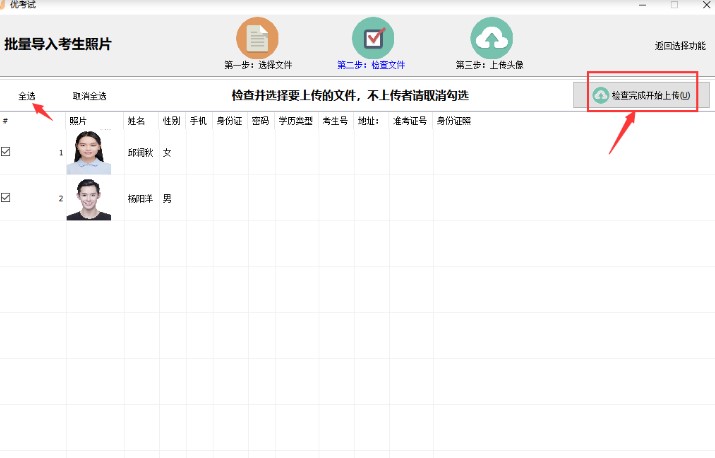Click the 密码 column header
This screenshot has width=715, height=458.
(x=260, y=121)
